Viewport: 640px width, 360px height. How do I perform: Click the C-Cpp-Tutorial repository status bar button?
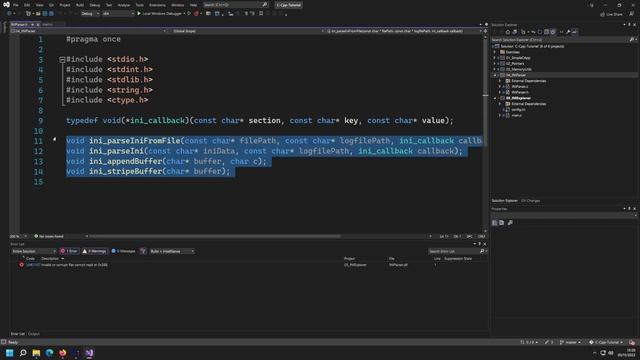tap(606, 342)
